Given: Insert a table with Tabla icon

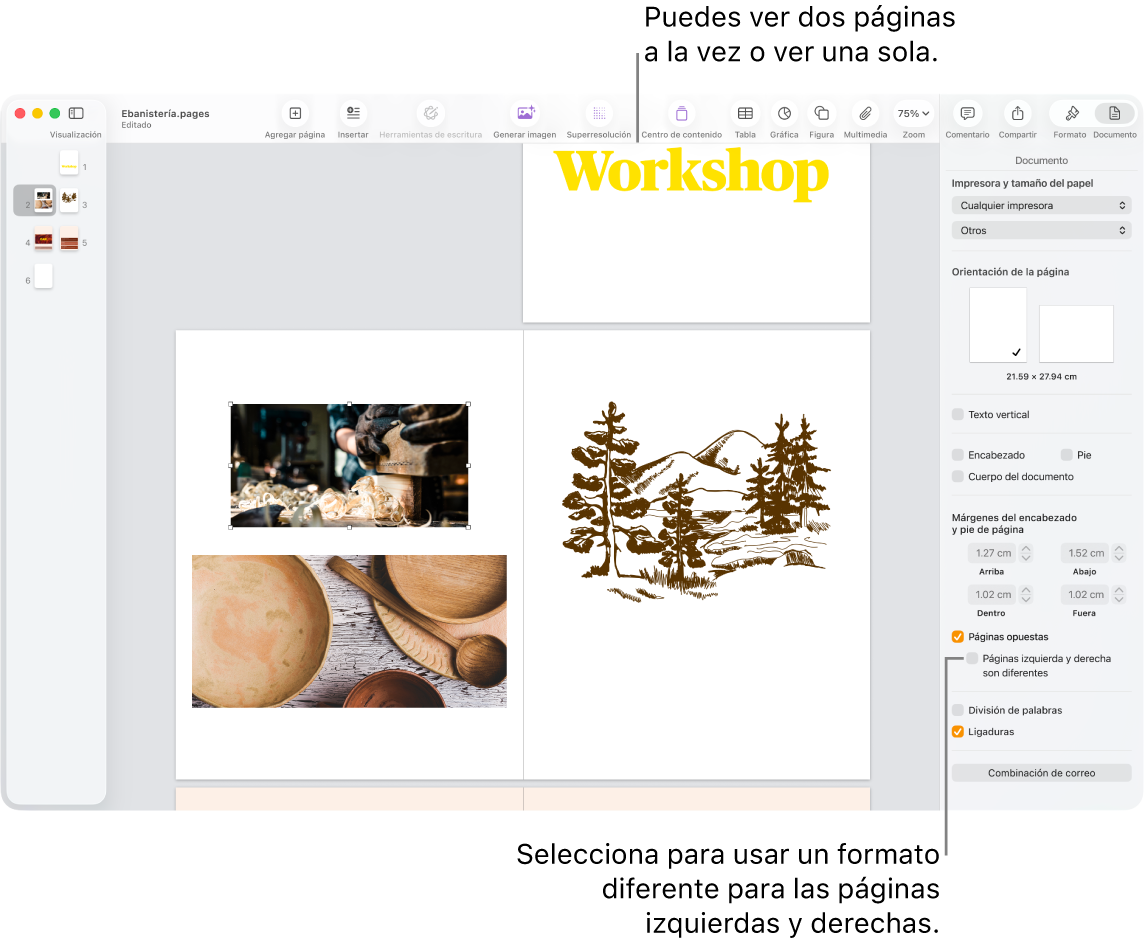Looking at the screenshot, I should click(745, 114).
